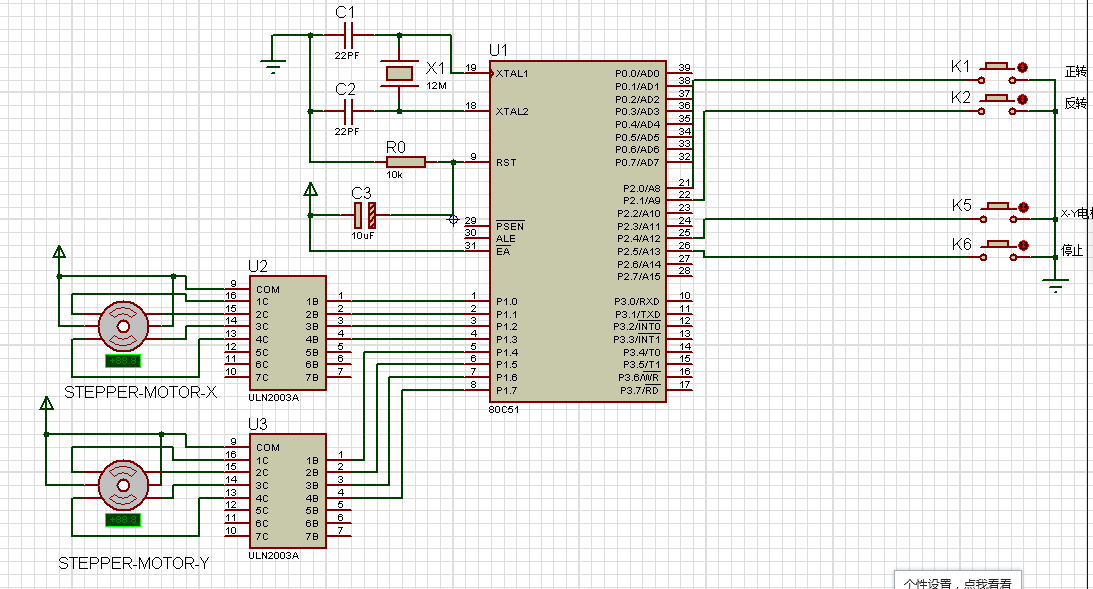1093x589 pixels.
Task: Click the ULN2003A text under U3
Action: click(273, 556)
